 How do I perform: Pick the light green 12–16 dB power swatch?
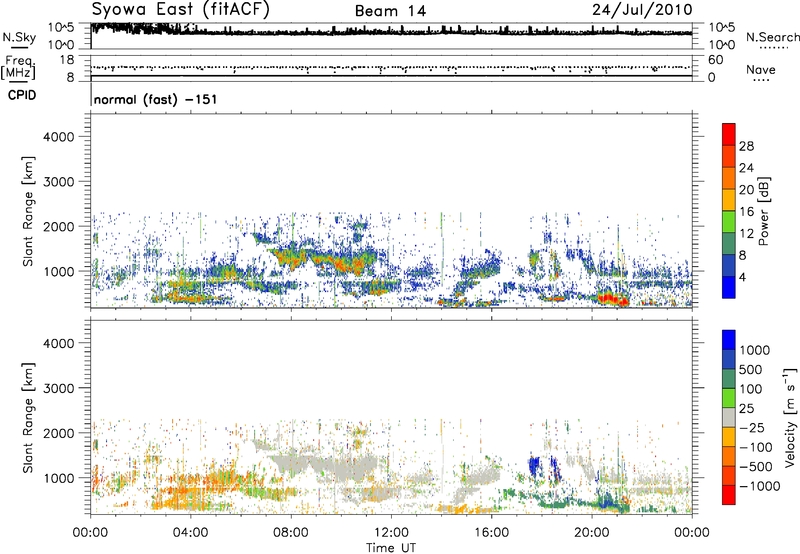pos(729,222)
